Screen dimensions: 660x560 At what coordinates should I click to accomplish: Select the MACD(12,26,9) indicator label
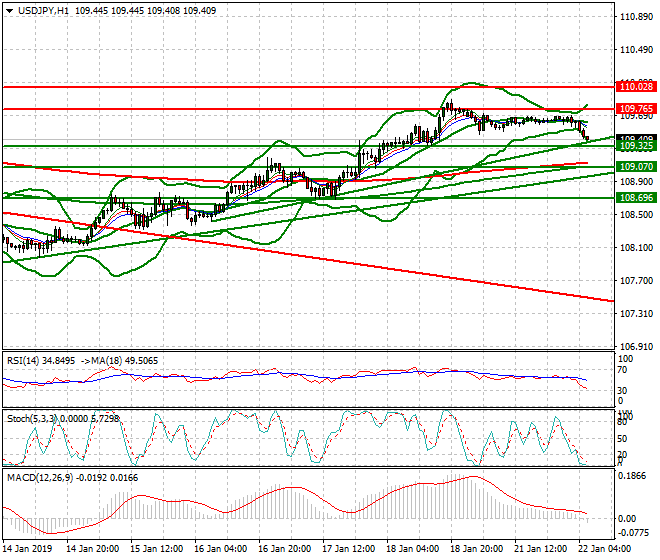tap(40, 477)
